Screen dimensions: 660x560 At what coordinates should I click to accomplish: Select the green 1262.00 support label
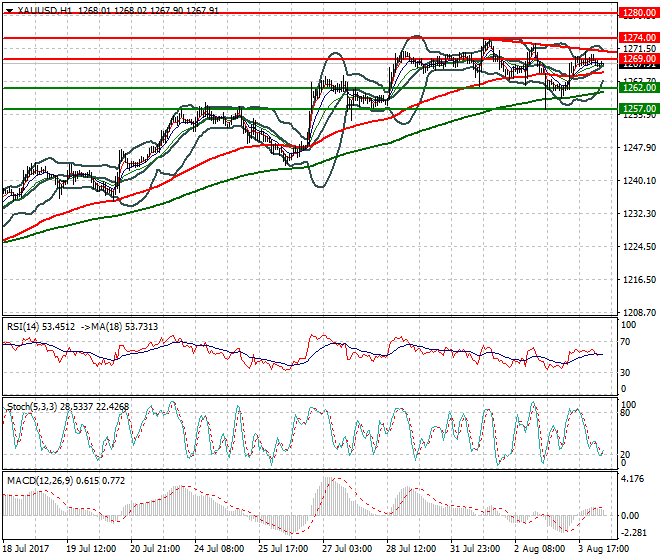639,88
